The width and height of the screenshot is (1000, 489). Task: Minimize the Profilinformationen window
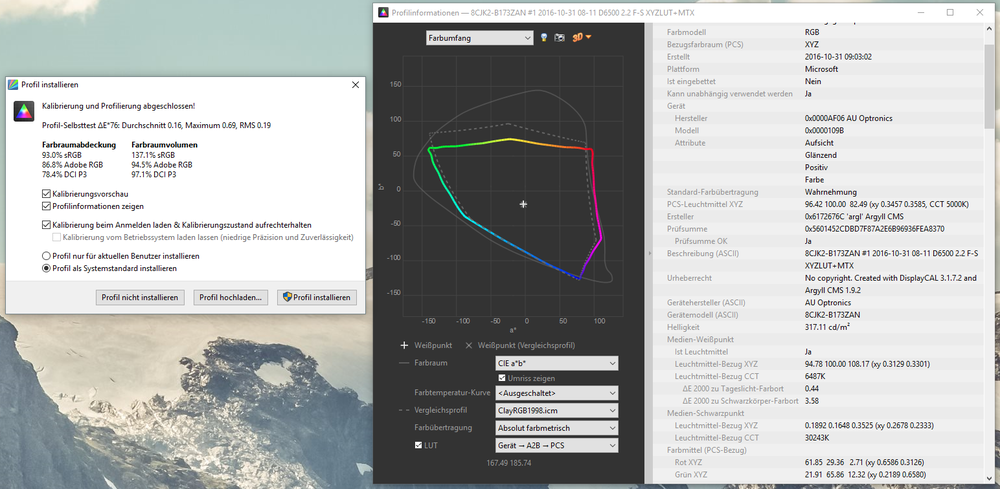coord(921,12)
